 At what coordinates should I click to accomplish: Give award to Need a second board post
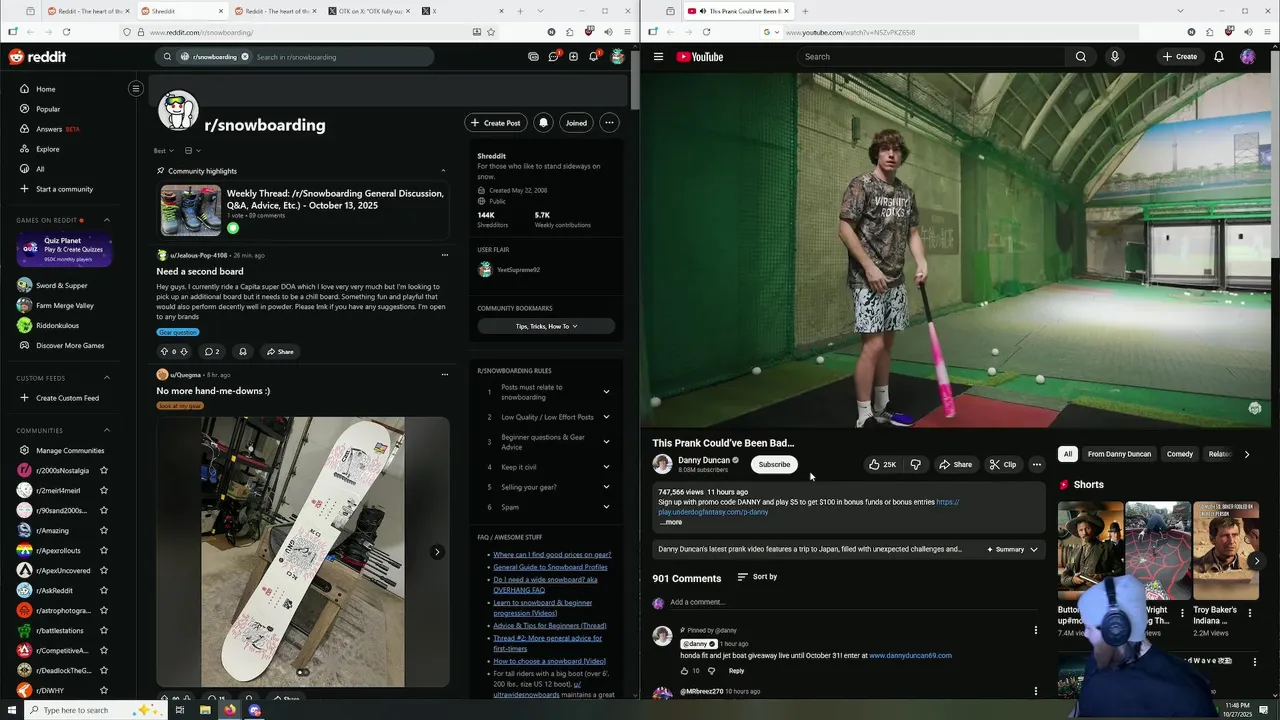242,352
